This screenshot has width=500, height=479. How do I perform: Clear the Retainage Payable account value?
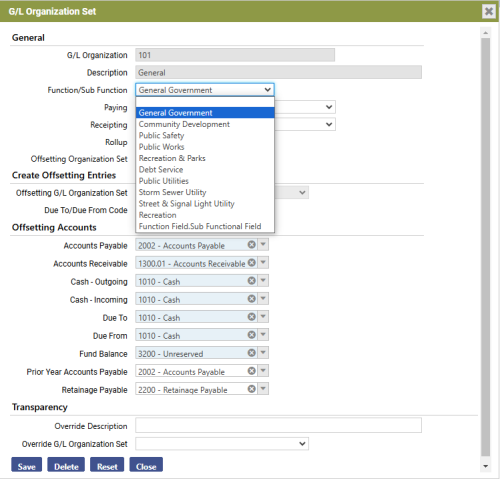(252, 389)
